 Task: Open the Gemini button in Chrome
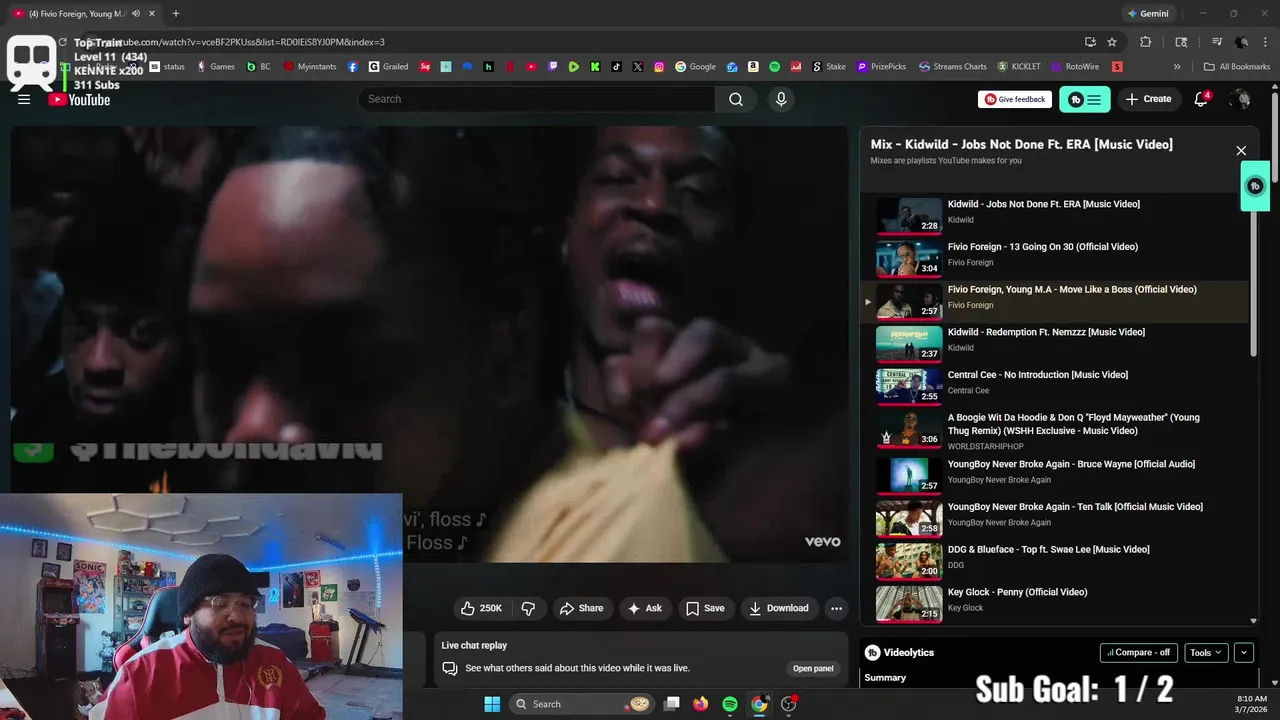pos(1148,14)
